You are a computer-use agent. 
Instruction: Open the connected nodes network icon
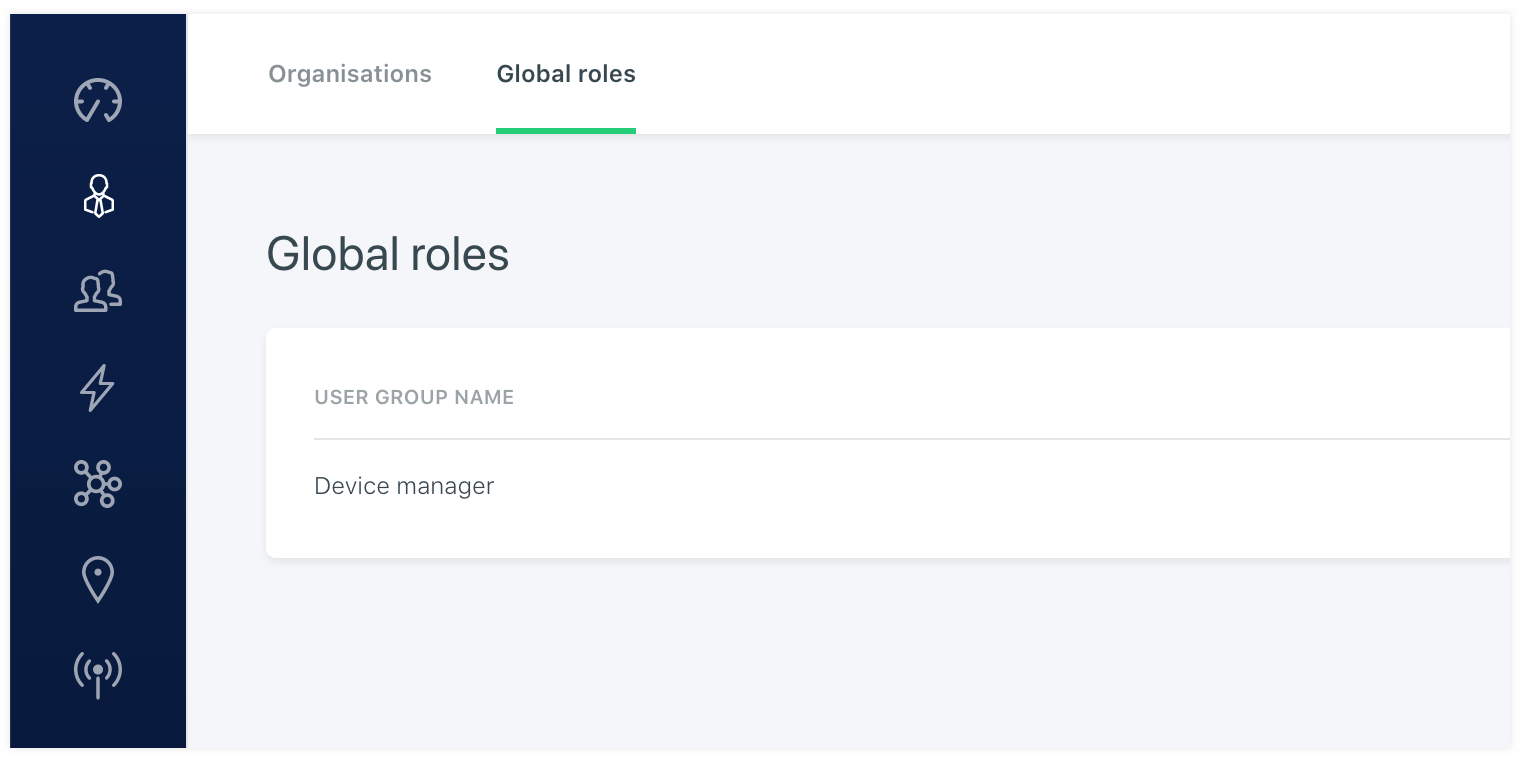point(98,485)
